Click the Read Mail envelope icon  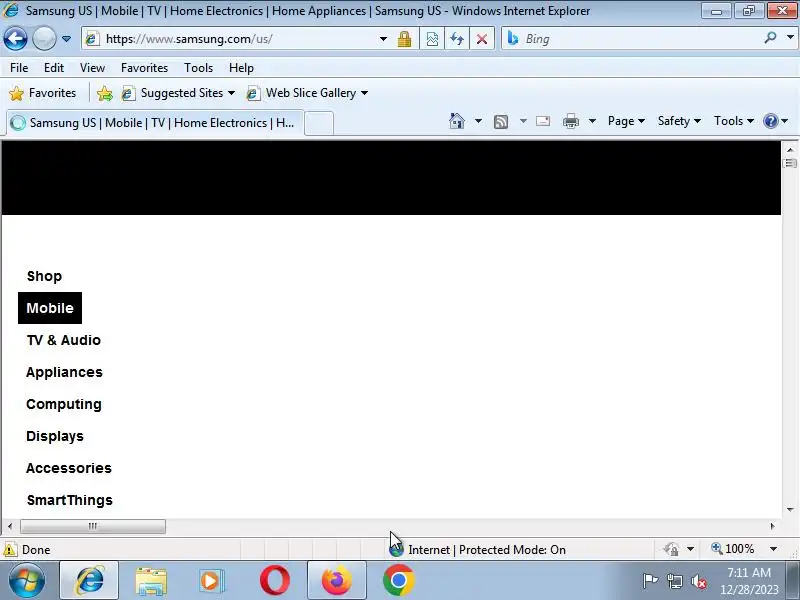click(543, 121)
